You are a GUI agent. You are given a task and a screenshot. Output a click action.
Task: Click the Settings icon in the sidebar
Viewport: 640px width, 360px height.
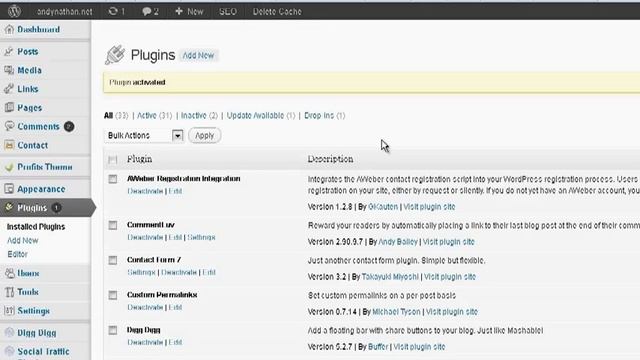9,311
